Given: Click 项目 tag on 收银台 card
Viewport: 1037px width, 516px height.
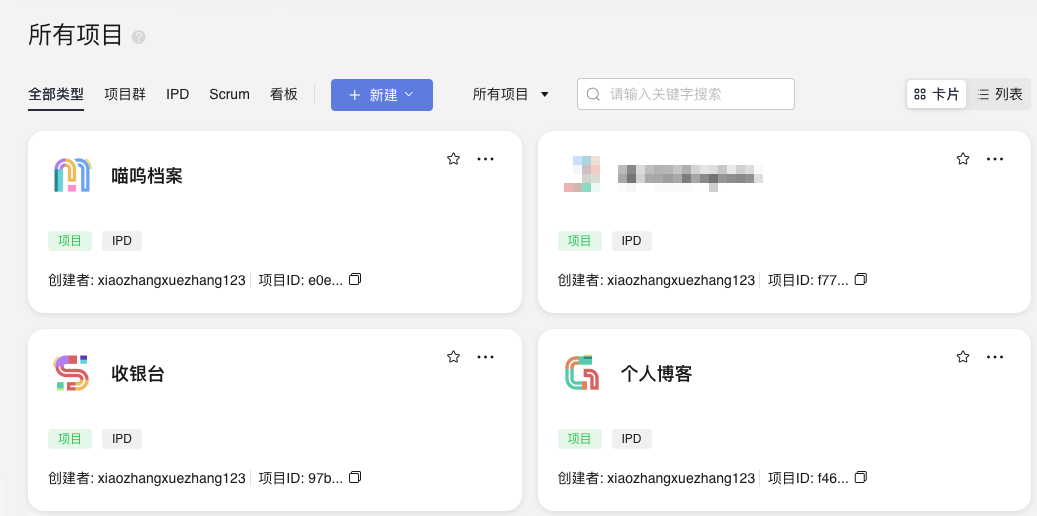Looking at the screenshot, I should pos(70,439).
